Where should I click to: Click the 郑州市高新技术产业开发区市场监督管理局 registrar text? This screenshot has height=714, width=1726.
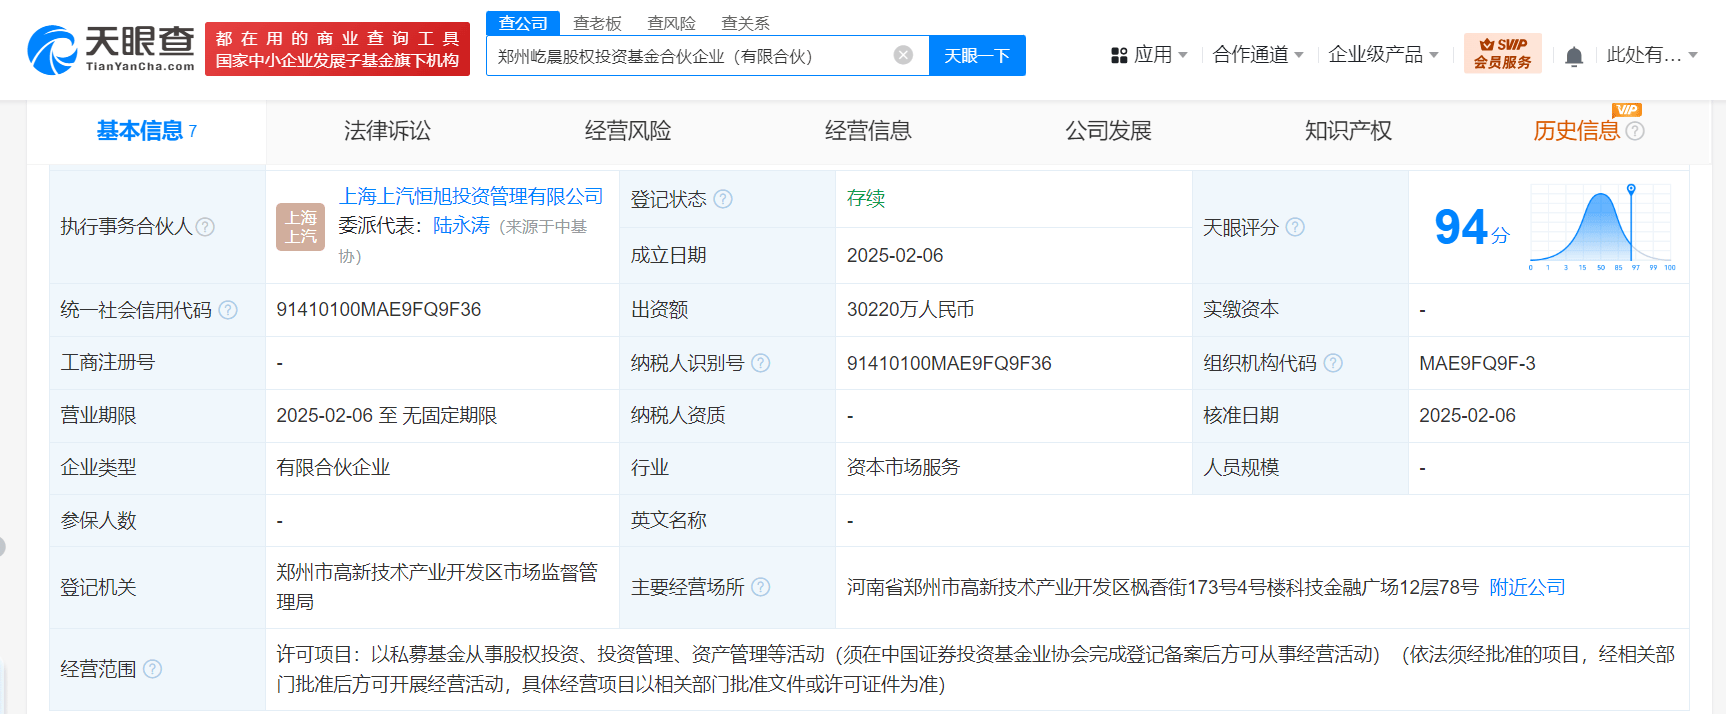[437, 587]
